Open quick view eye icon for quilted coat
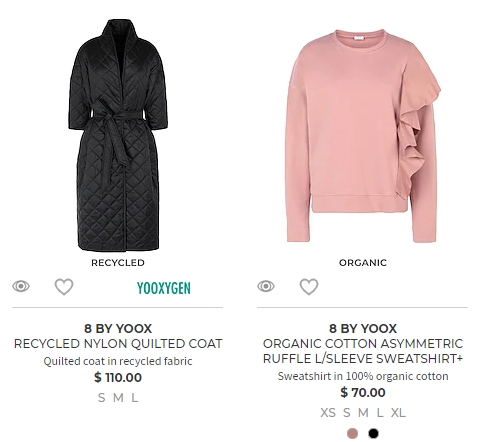 21,286
